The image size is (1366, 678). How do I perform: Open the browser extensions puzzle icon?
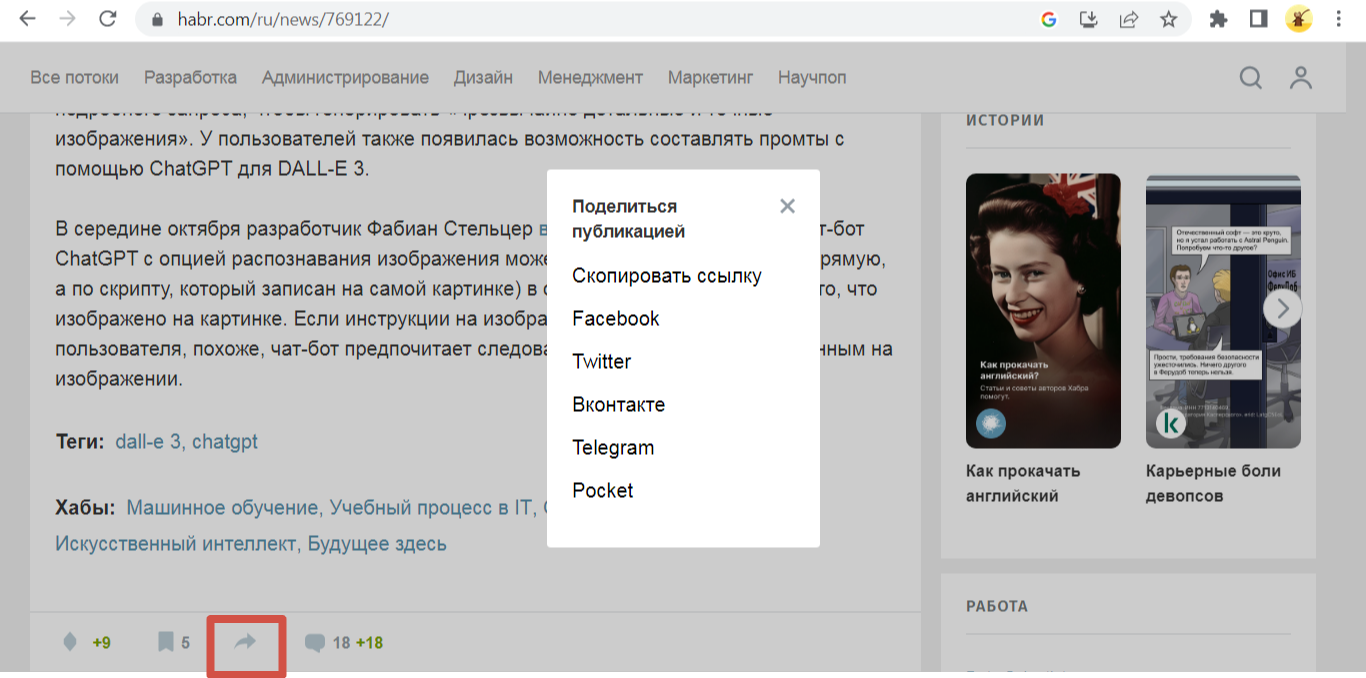[x=1218, y=19]
